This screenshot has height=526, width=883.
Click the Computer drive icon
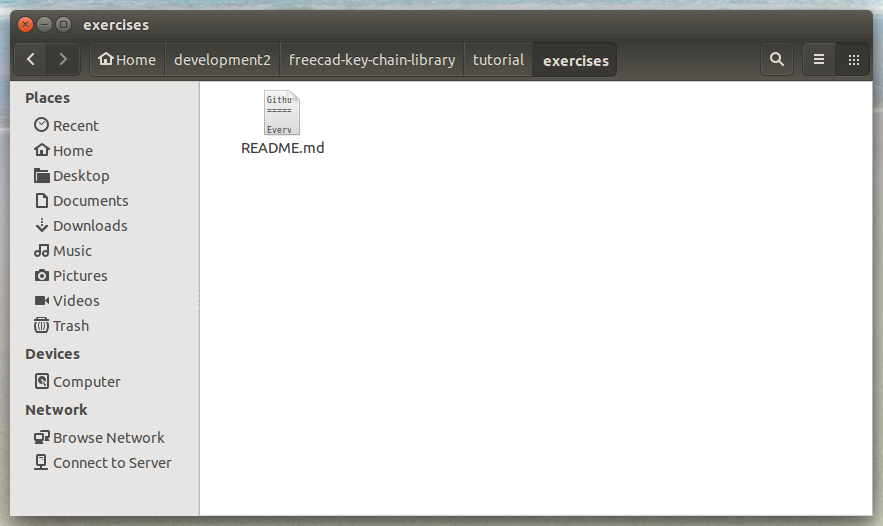point(41,381)
